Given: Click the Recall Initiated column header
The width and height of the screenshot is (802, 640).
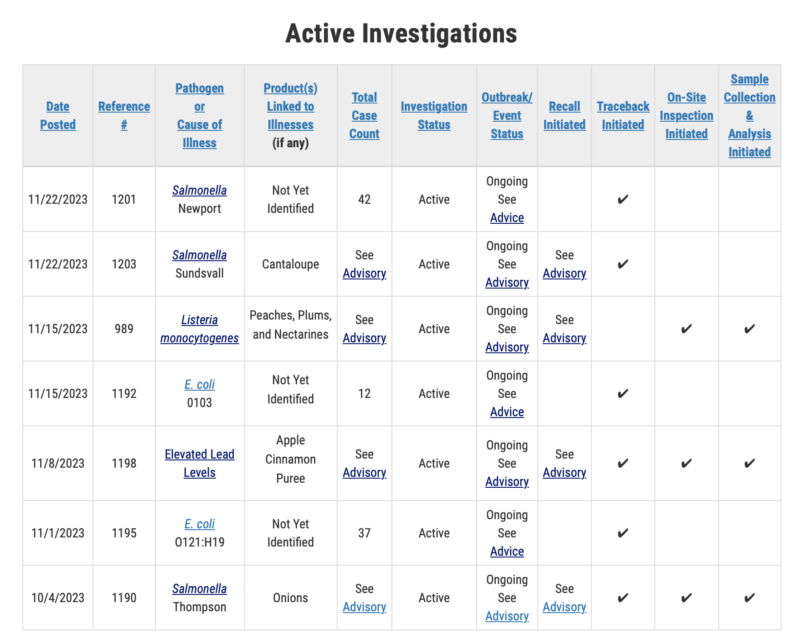Looking at the screenshot, I should 564,116.
